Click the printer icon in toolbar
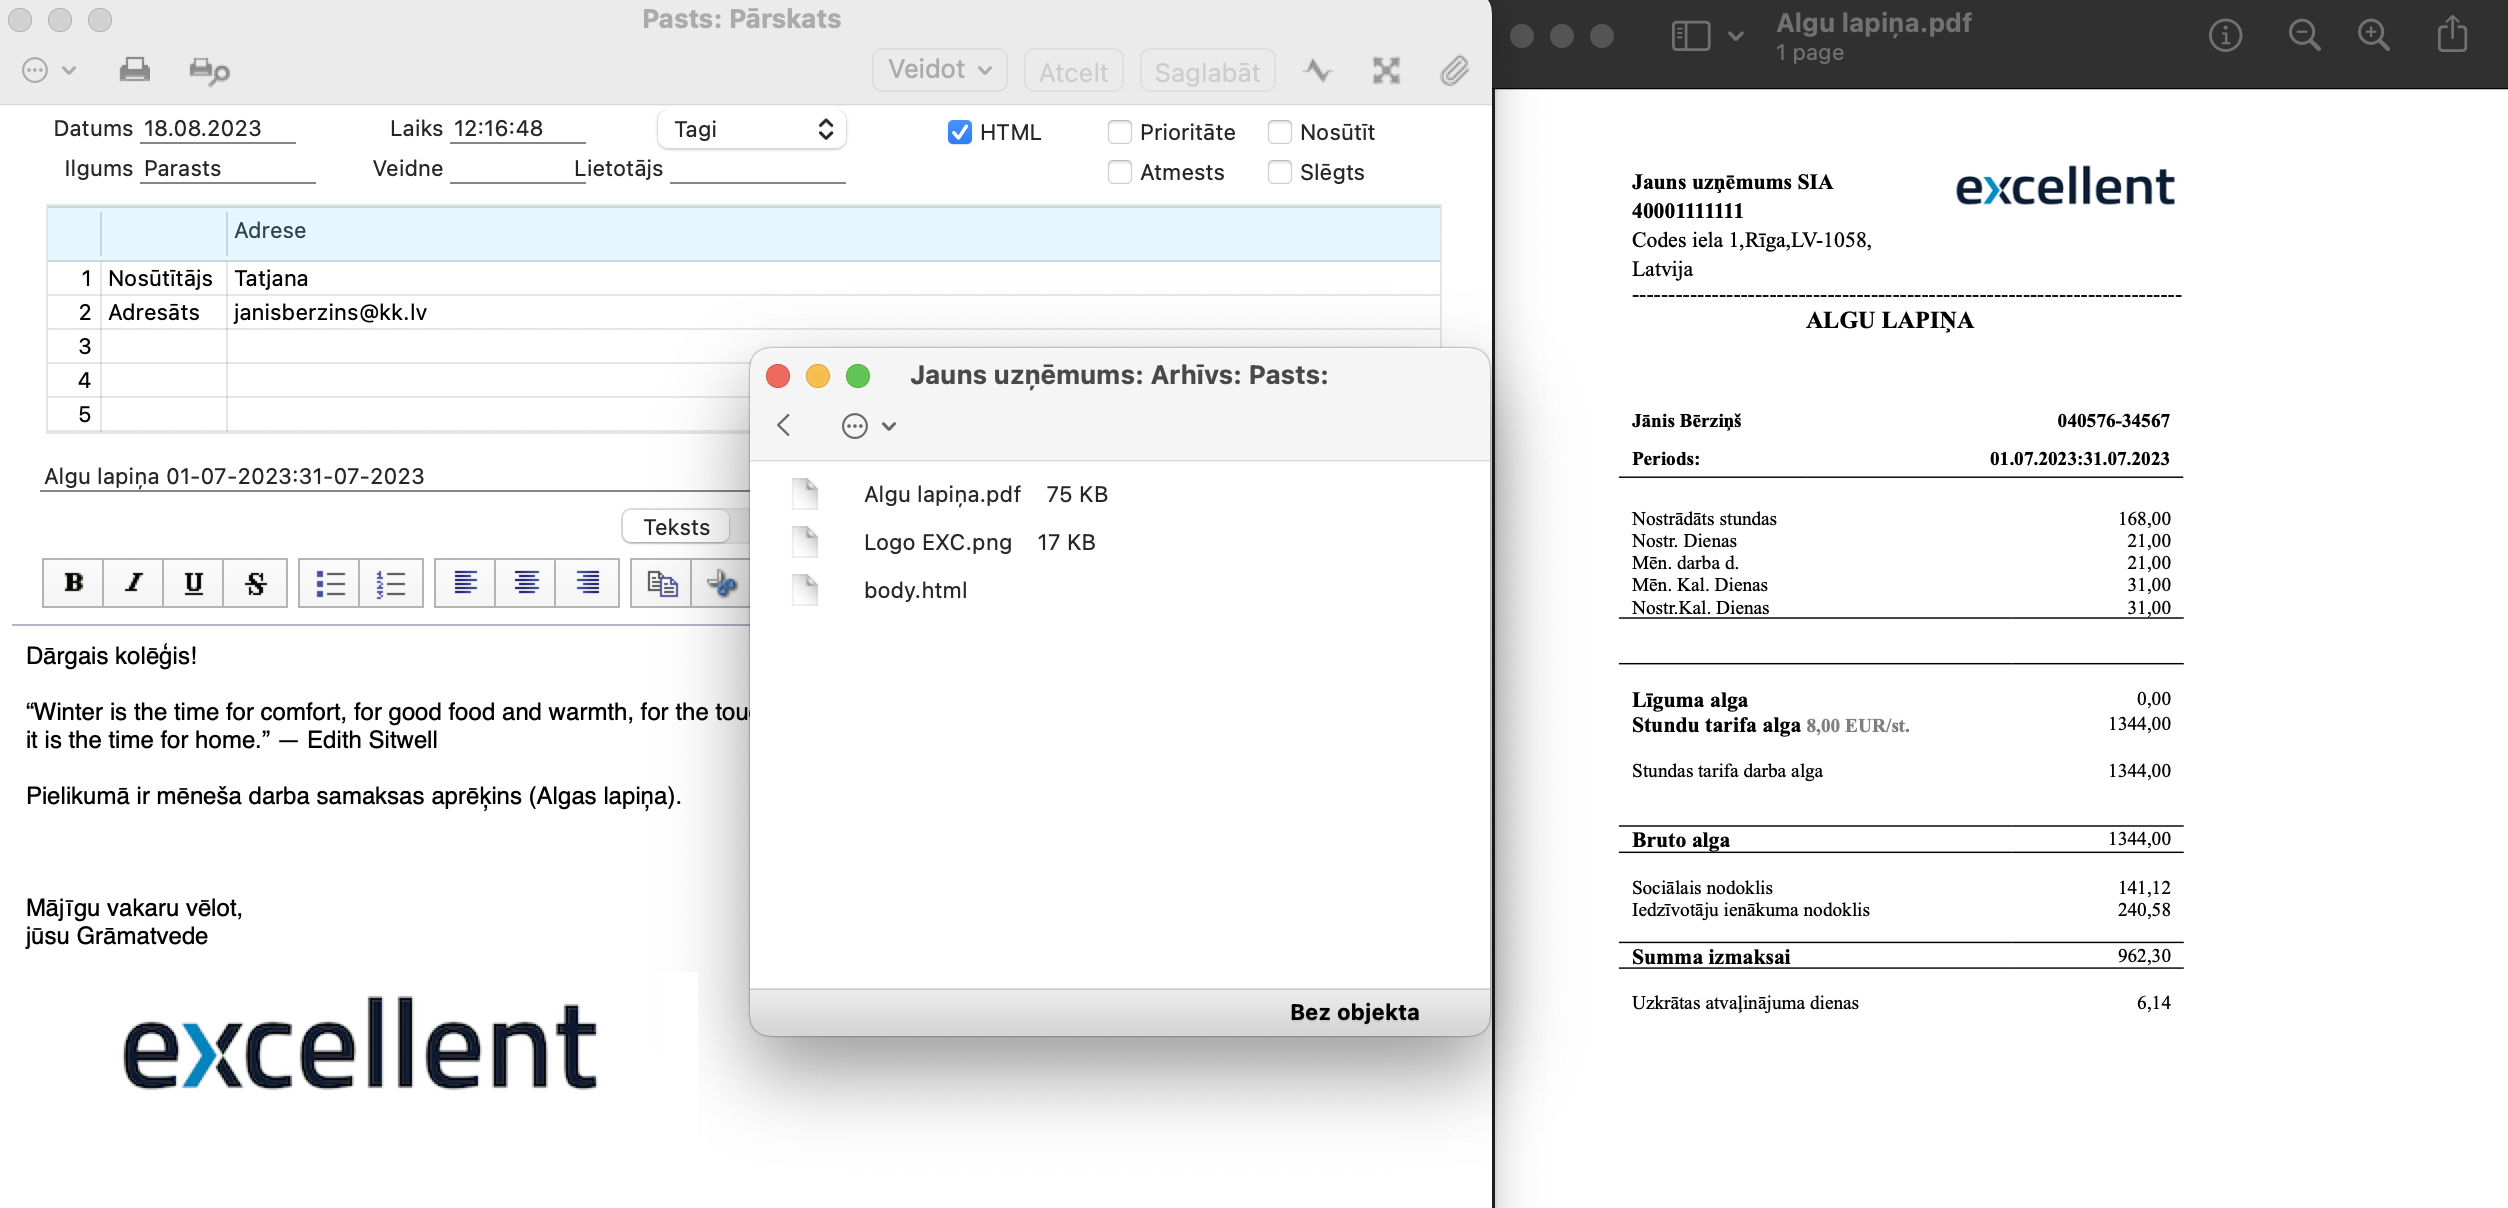 point(134,70)
